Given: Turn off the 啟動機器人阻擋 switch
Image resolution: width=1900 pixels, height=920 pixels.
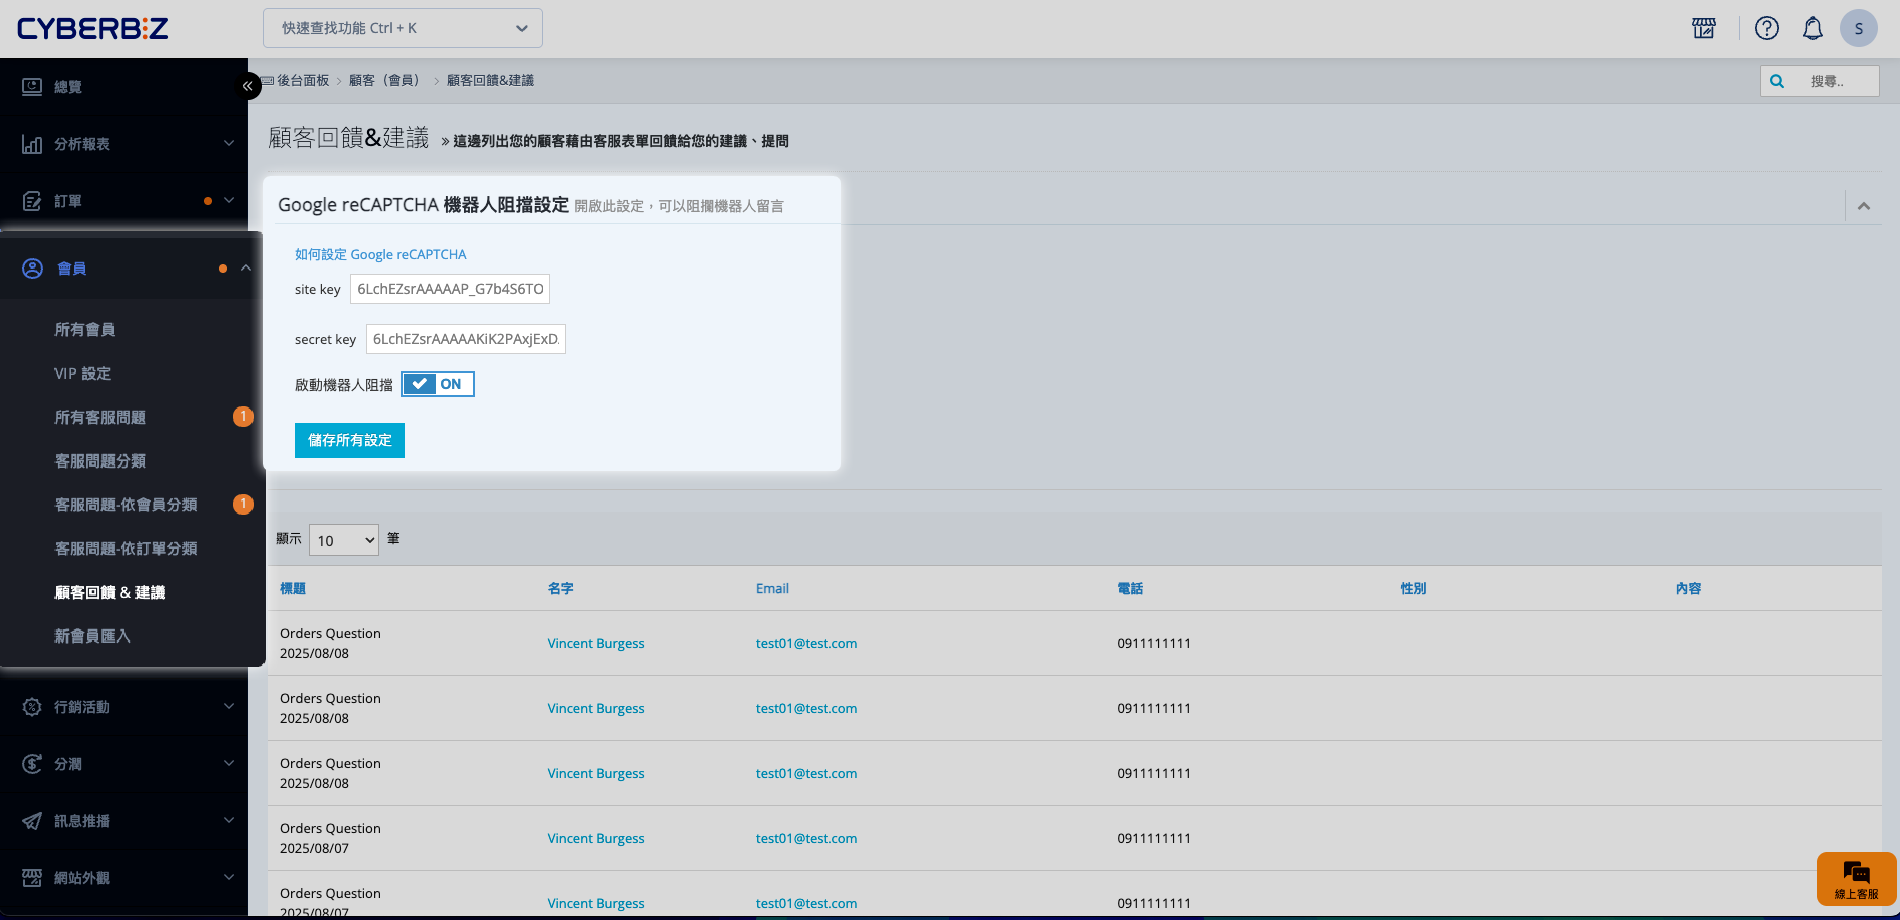Looking at the screenshot, I should (x=437, y=384).
